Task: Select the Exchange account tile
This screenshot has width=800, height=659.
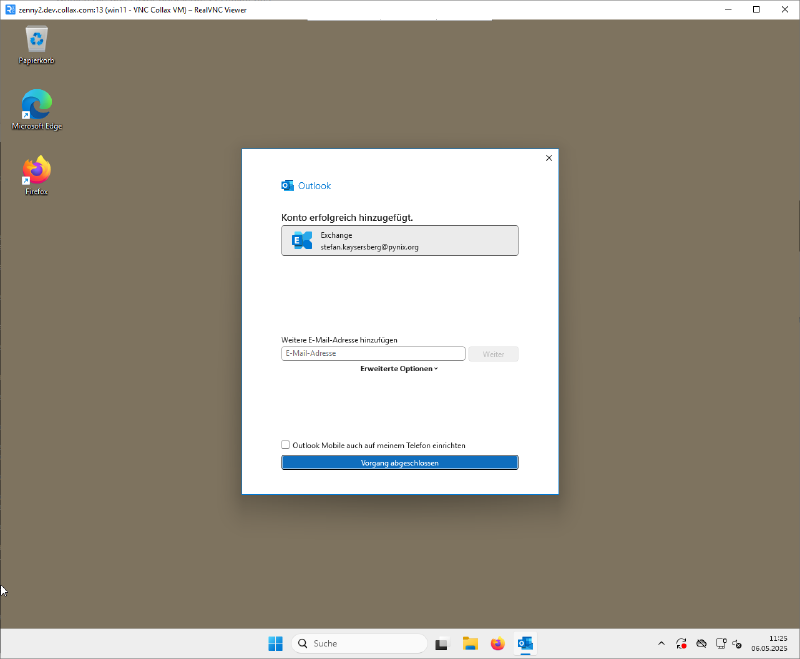Action: coord(400,240)
